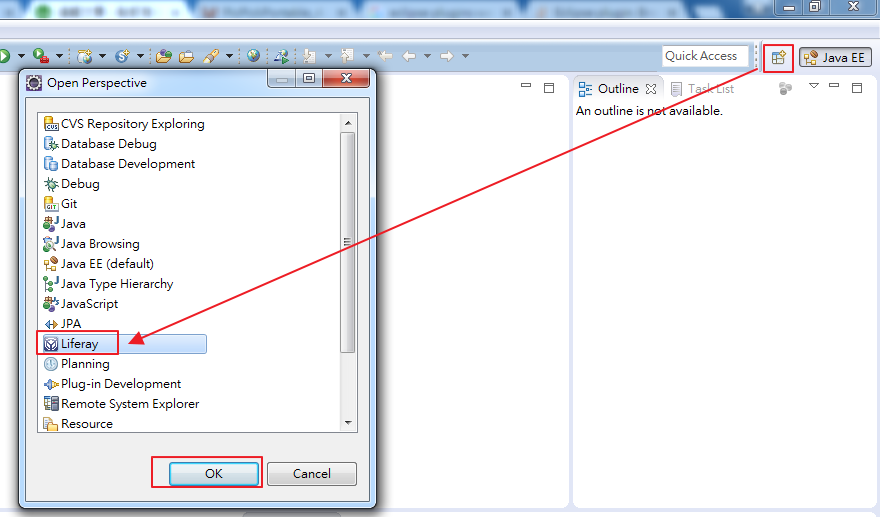Click the Open Type folder icon

(x=164, y=56)
